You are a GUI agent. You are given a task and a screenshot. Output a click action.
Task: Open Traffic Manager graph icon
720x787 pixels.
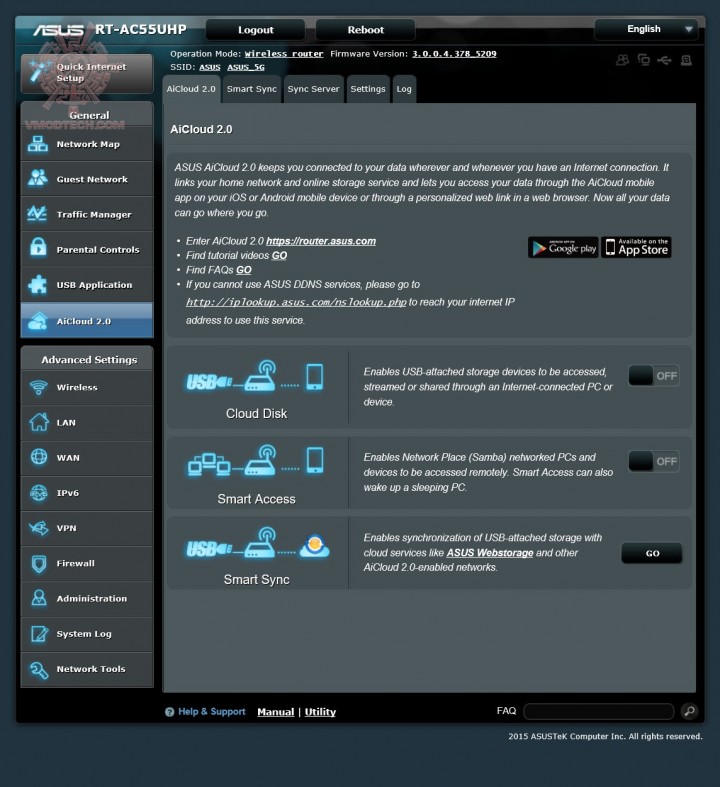[x=37, y=214]
